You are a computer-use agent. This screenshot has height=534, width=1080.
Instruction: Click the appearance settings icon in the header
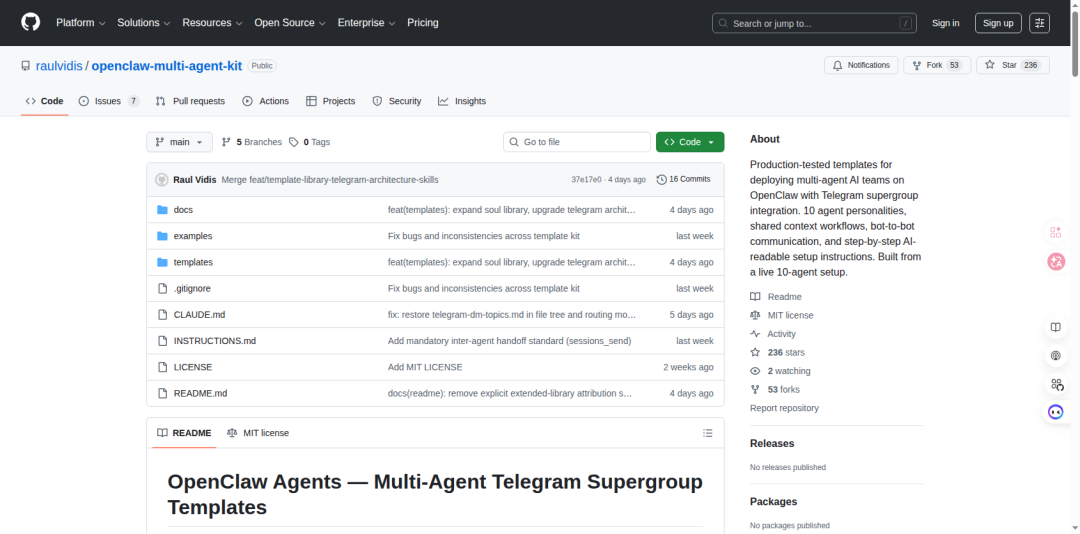1039,23
